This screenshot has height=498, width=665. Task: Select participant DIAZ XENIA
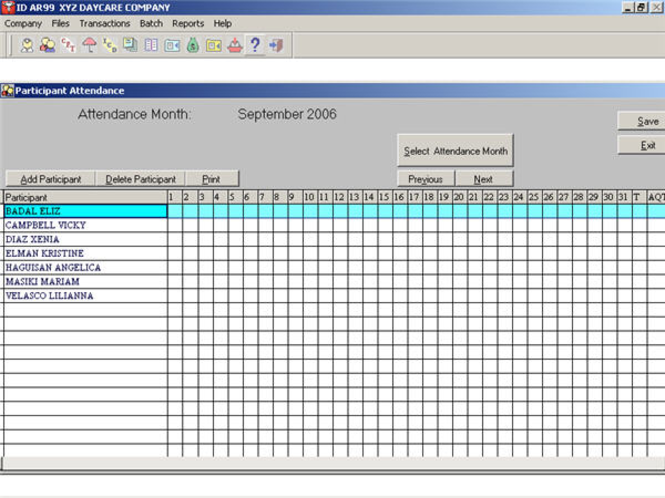point(86,239)
